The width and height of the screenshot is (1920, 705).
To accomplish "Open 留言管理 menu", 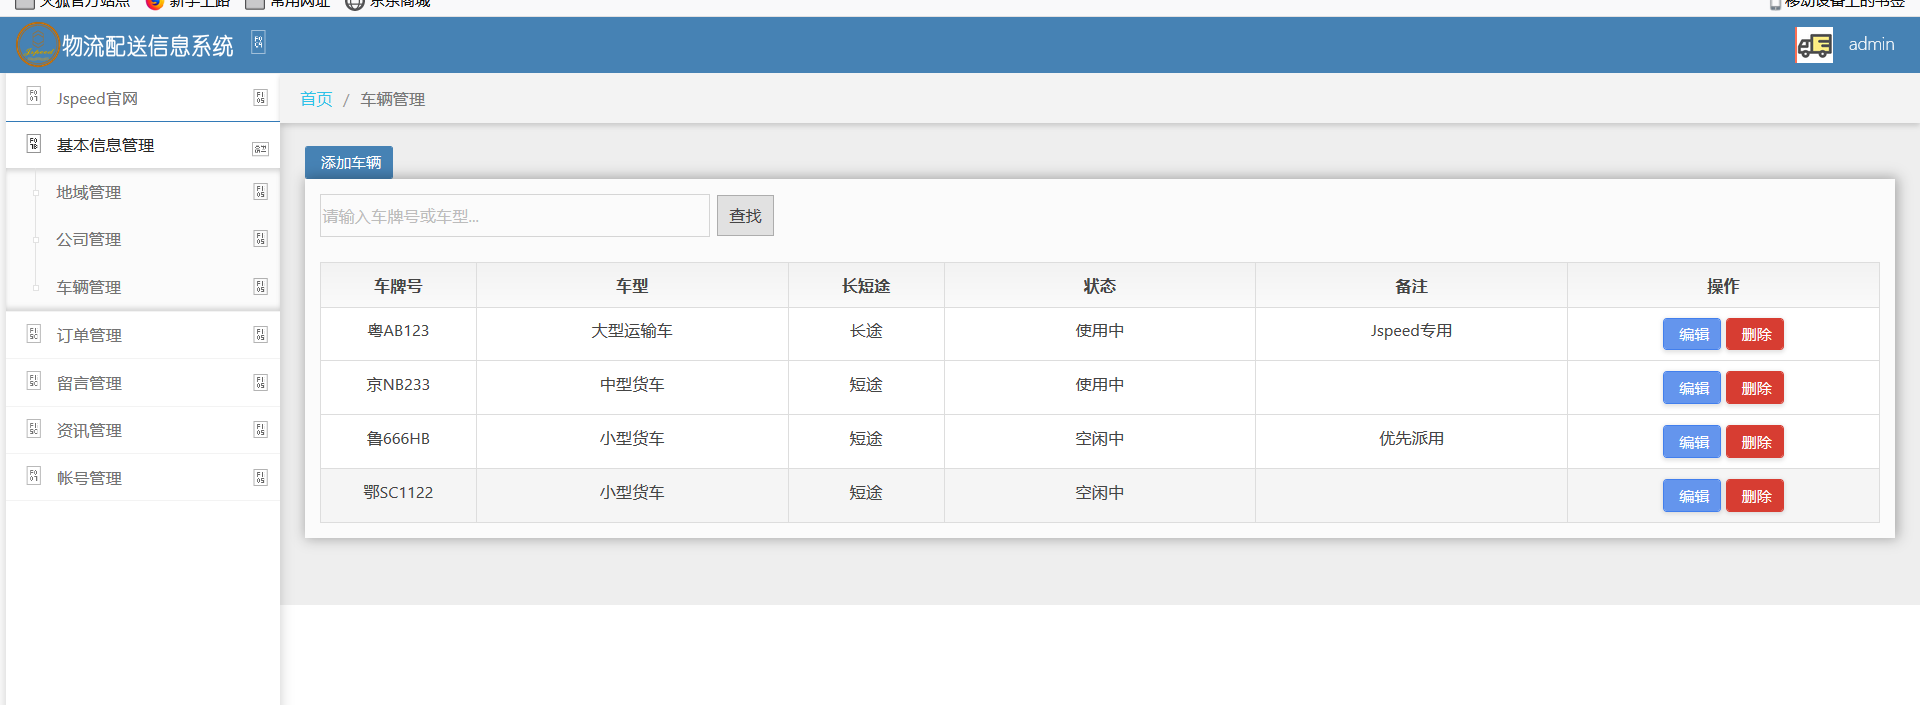I will tap(143, 383).
